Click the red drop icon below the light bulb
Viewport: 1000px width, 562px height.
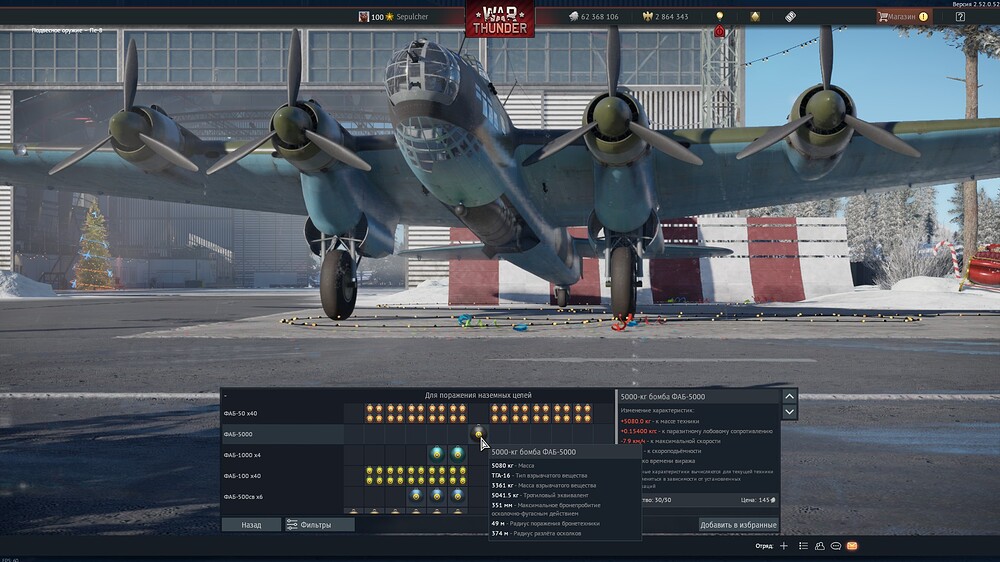coord(719,31)
